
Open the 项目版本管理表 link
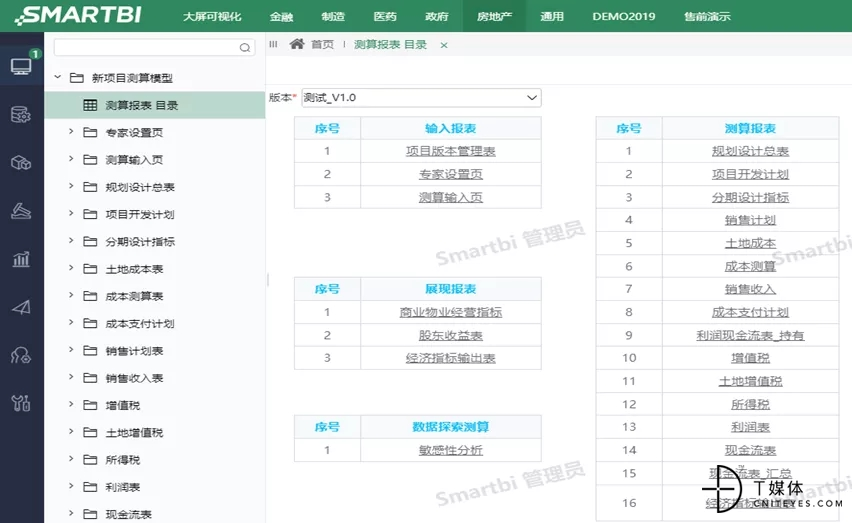point(450,151)
